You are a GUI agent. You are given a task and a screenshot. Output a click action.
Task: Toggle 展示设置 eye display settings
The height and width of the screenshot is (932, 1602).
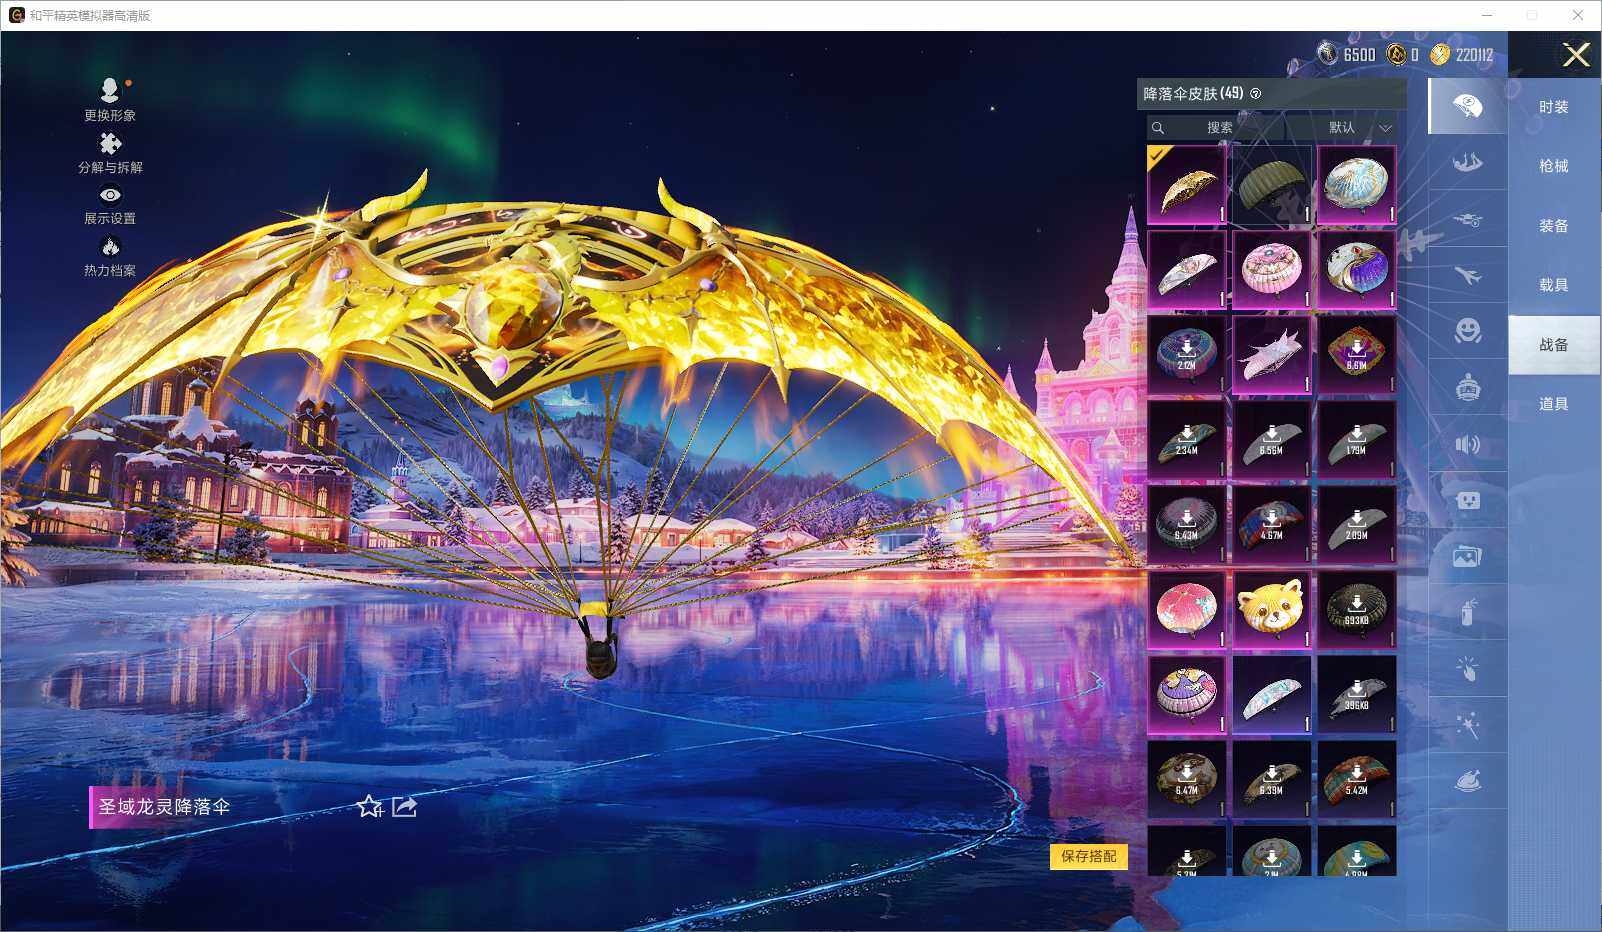[110, 195]
